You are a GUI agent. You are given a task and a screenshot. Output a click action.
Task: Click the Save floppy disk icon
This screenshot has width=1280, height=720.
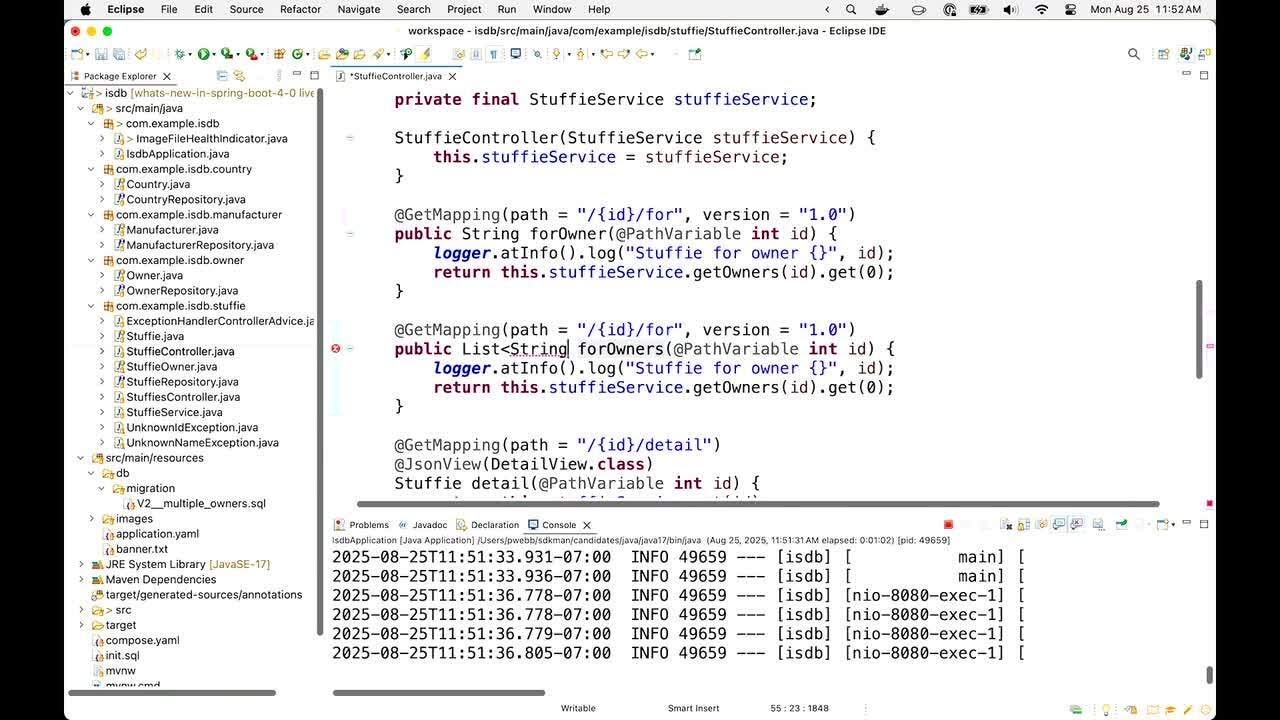103,54
